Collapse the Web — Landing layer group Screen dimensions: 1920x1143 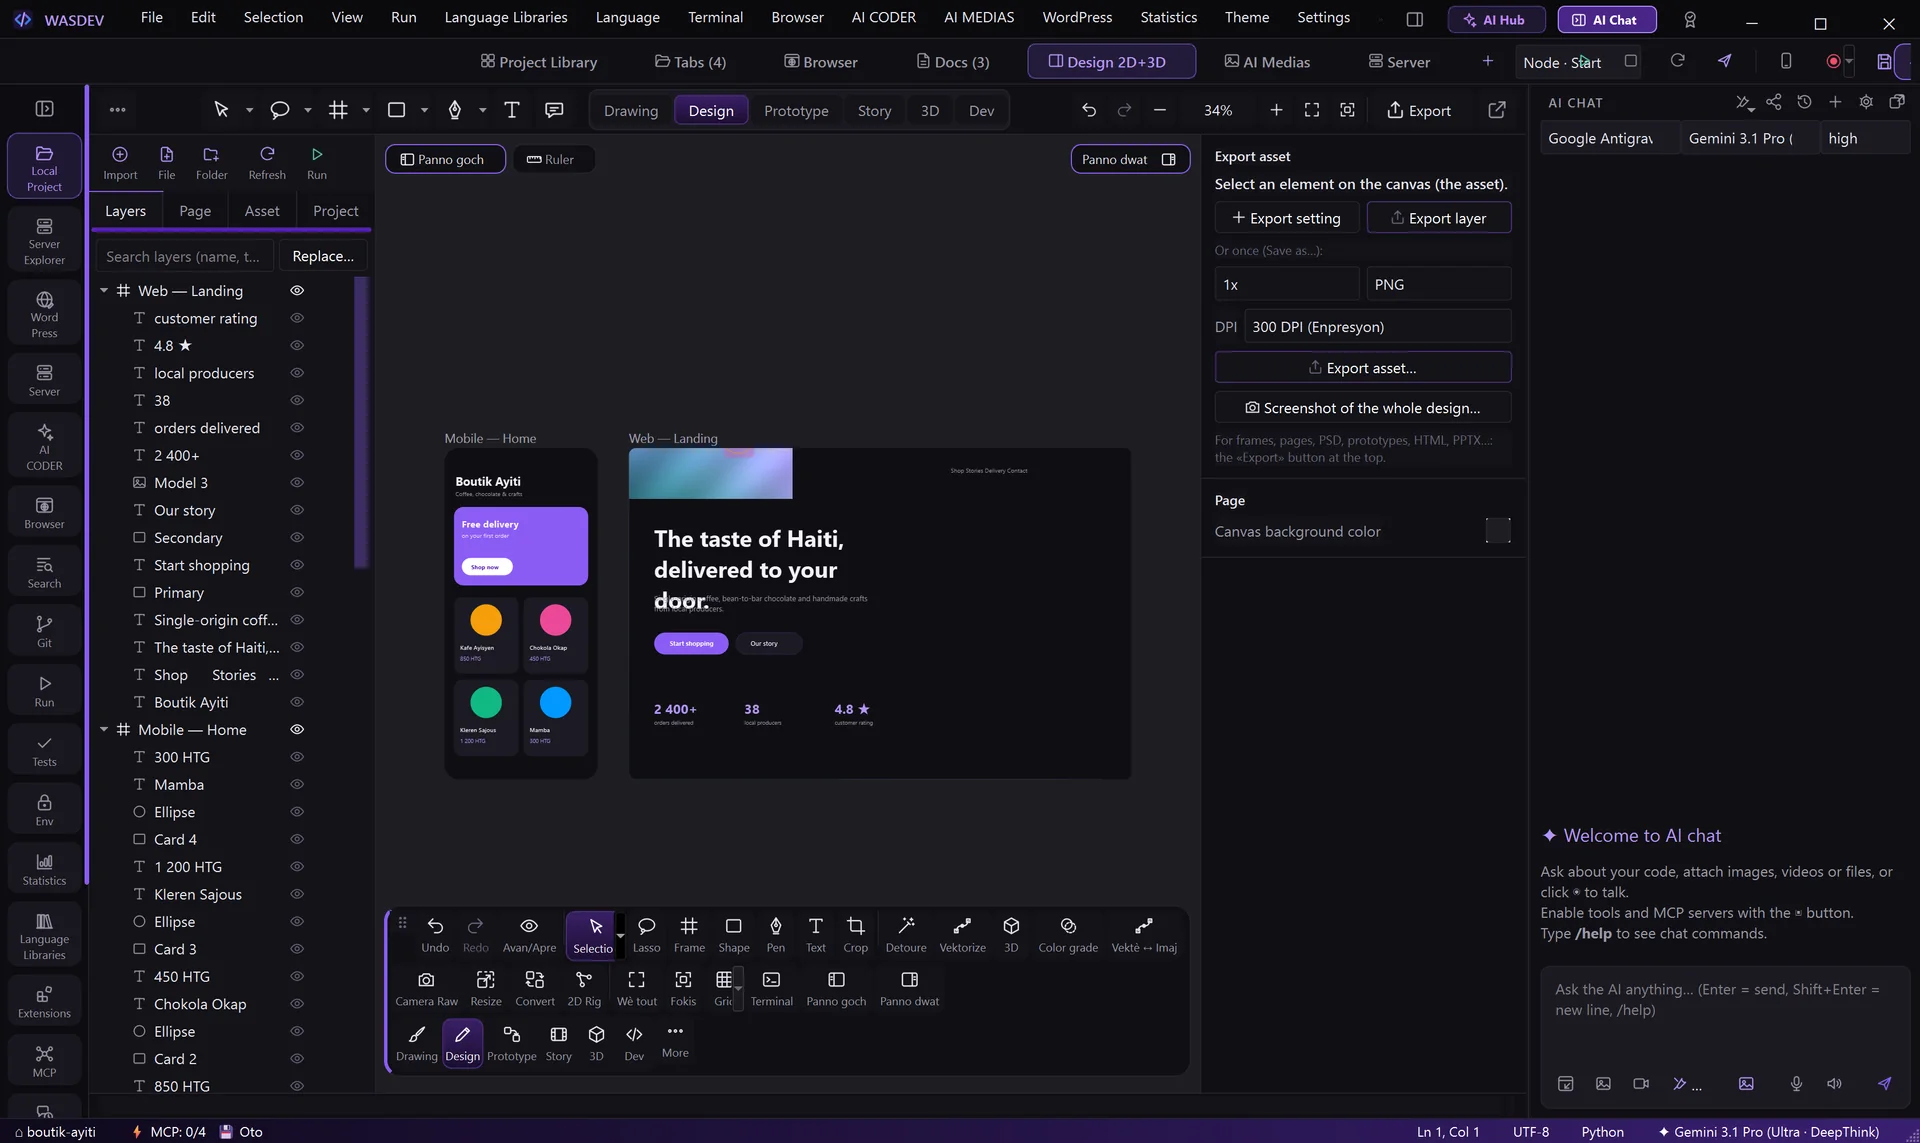[104, 290]
